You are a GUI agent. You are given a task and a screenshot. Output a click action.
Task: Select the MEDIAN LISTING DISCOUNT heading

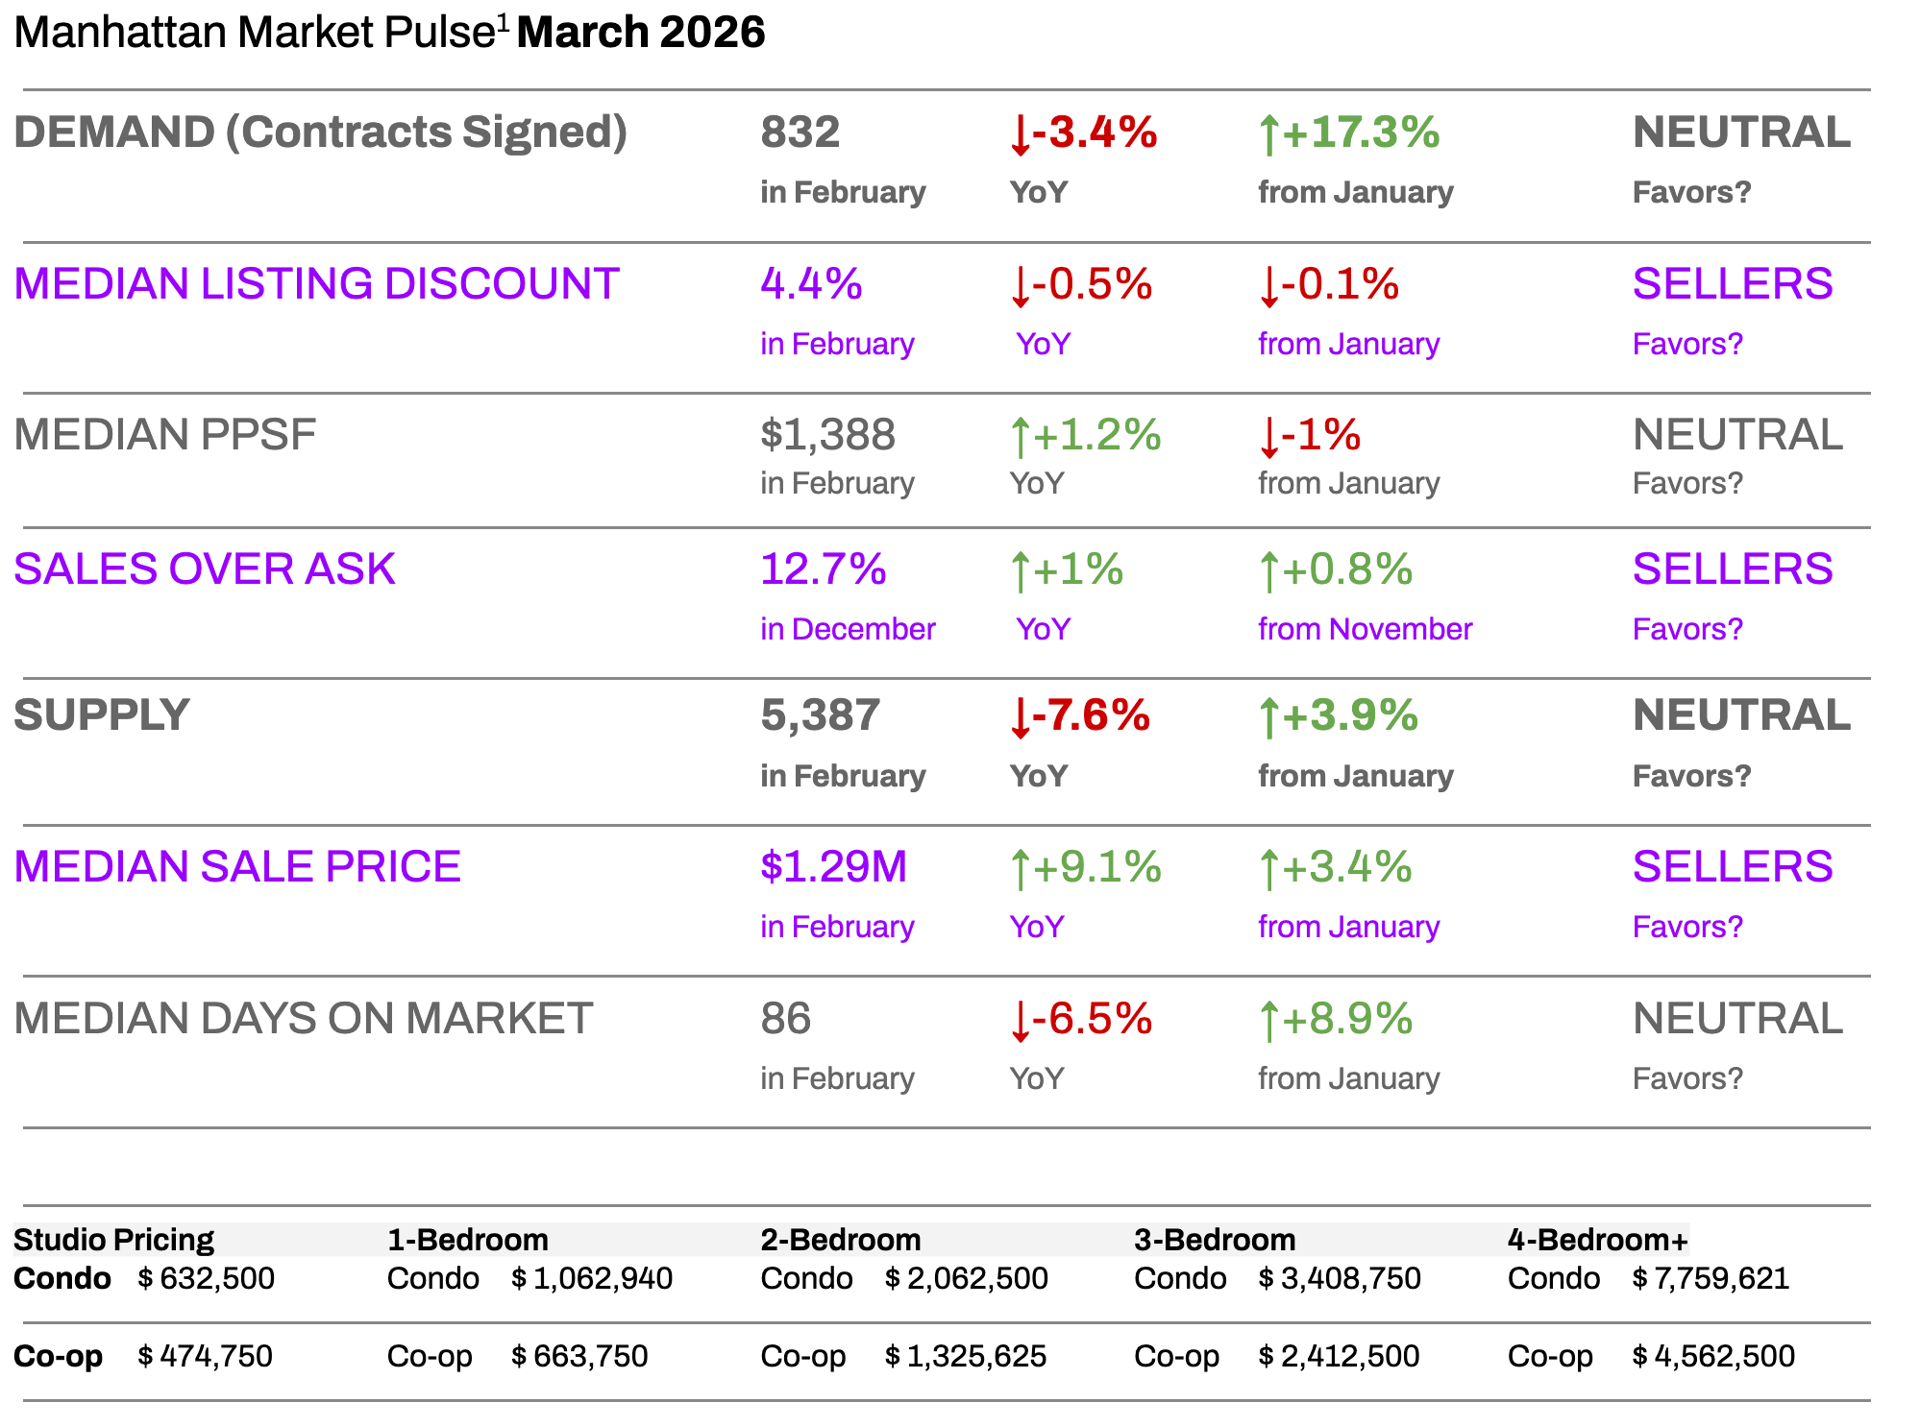tap(316, 284)
